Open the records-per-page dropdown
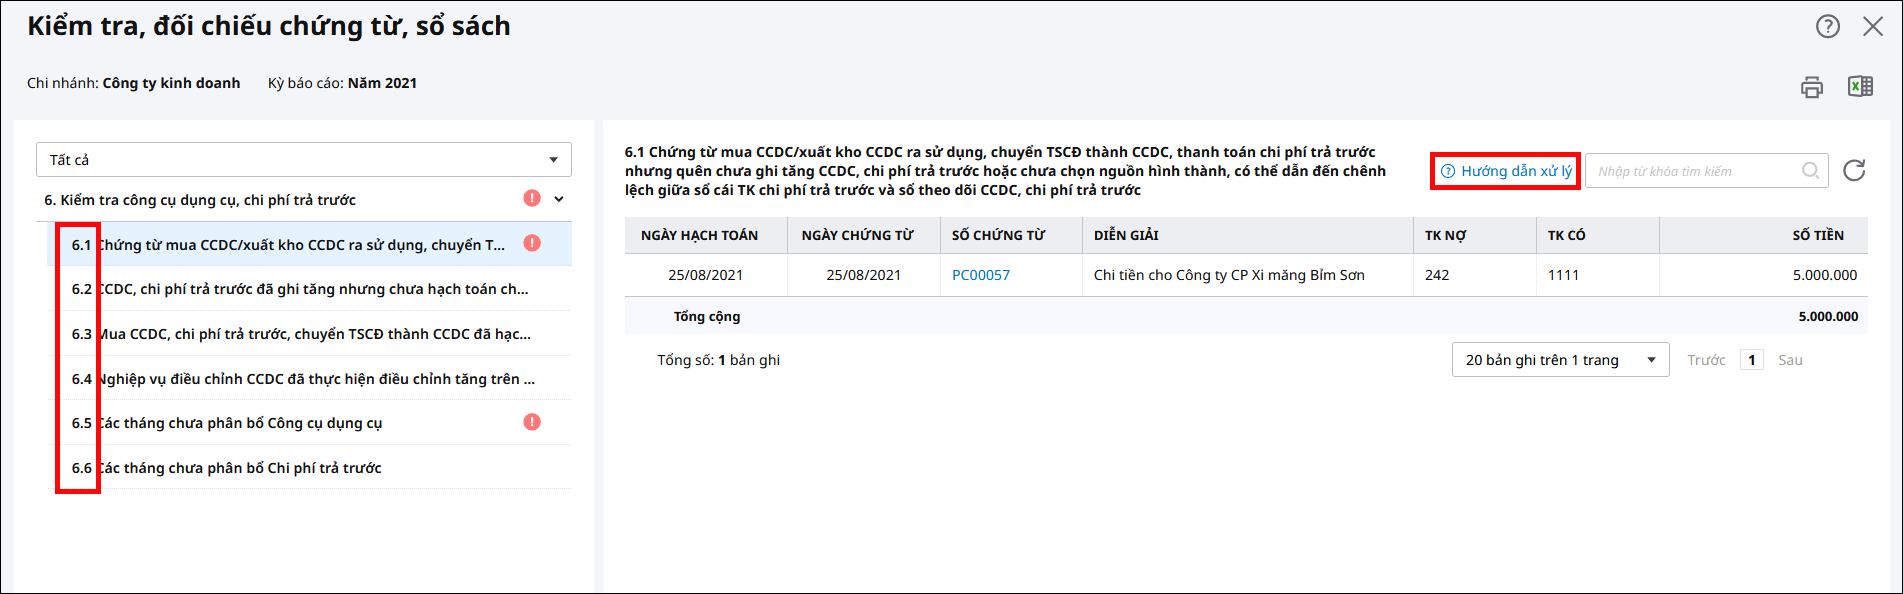1903x594 pixels. [x=1560, y=360]
